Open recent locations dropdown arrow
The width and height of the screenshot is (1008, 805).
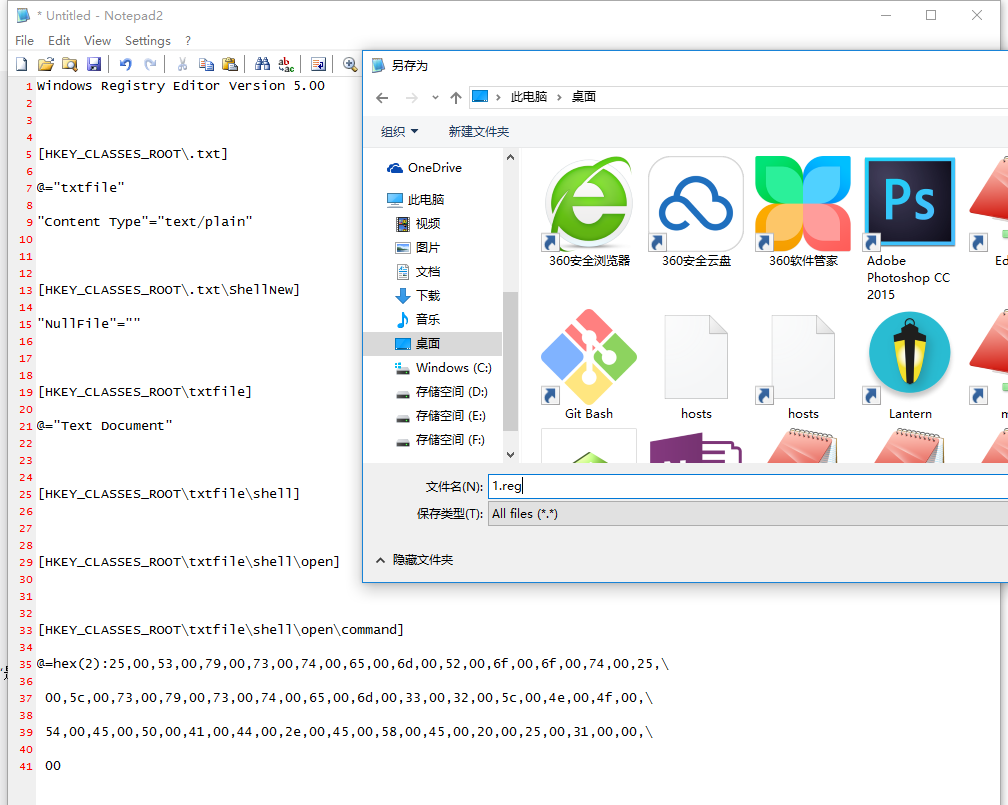click(x=435, y=97)
